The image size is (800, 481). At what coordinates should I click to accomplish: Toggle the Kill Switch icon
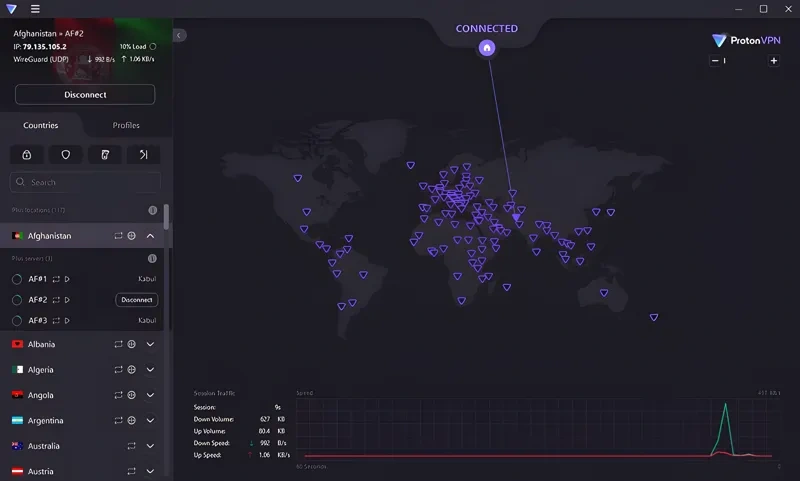[105, 154]
